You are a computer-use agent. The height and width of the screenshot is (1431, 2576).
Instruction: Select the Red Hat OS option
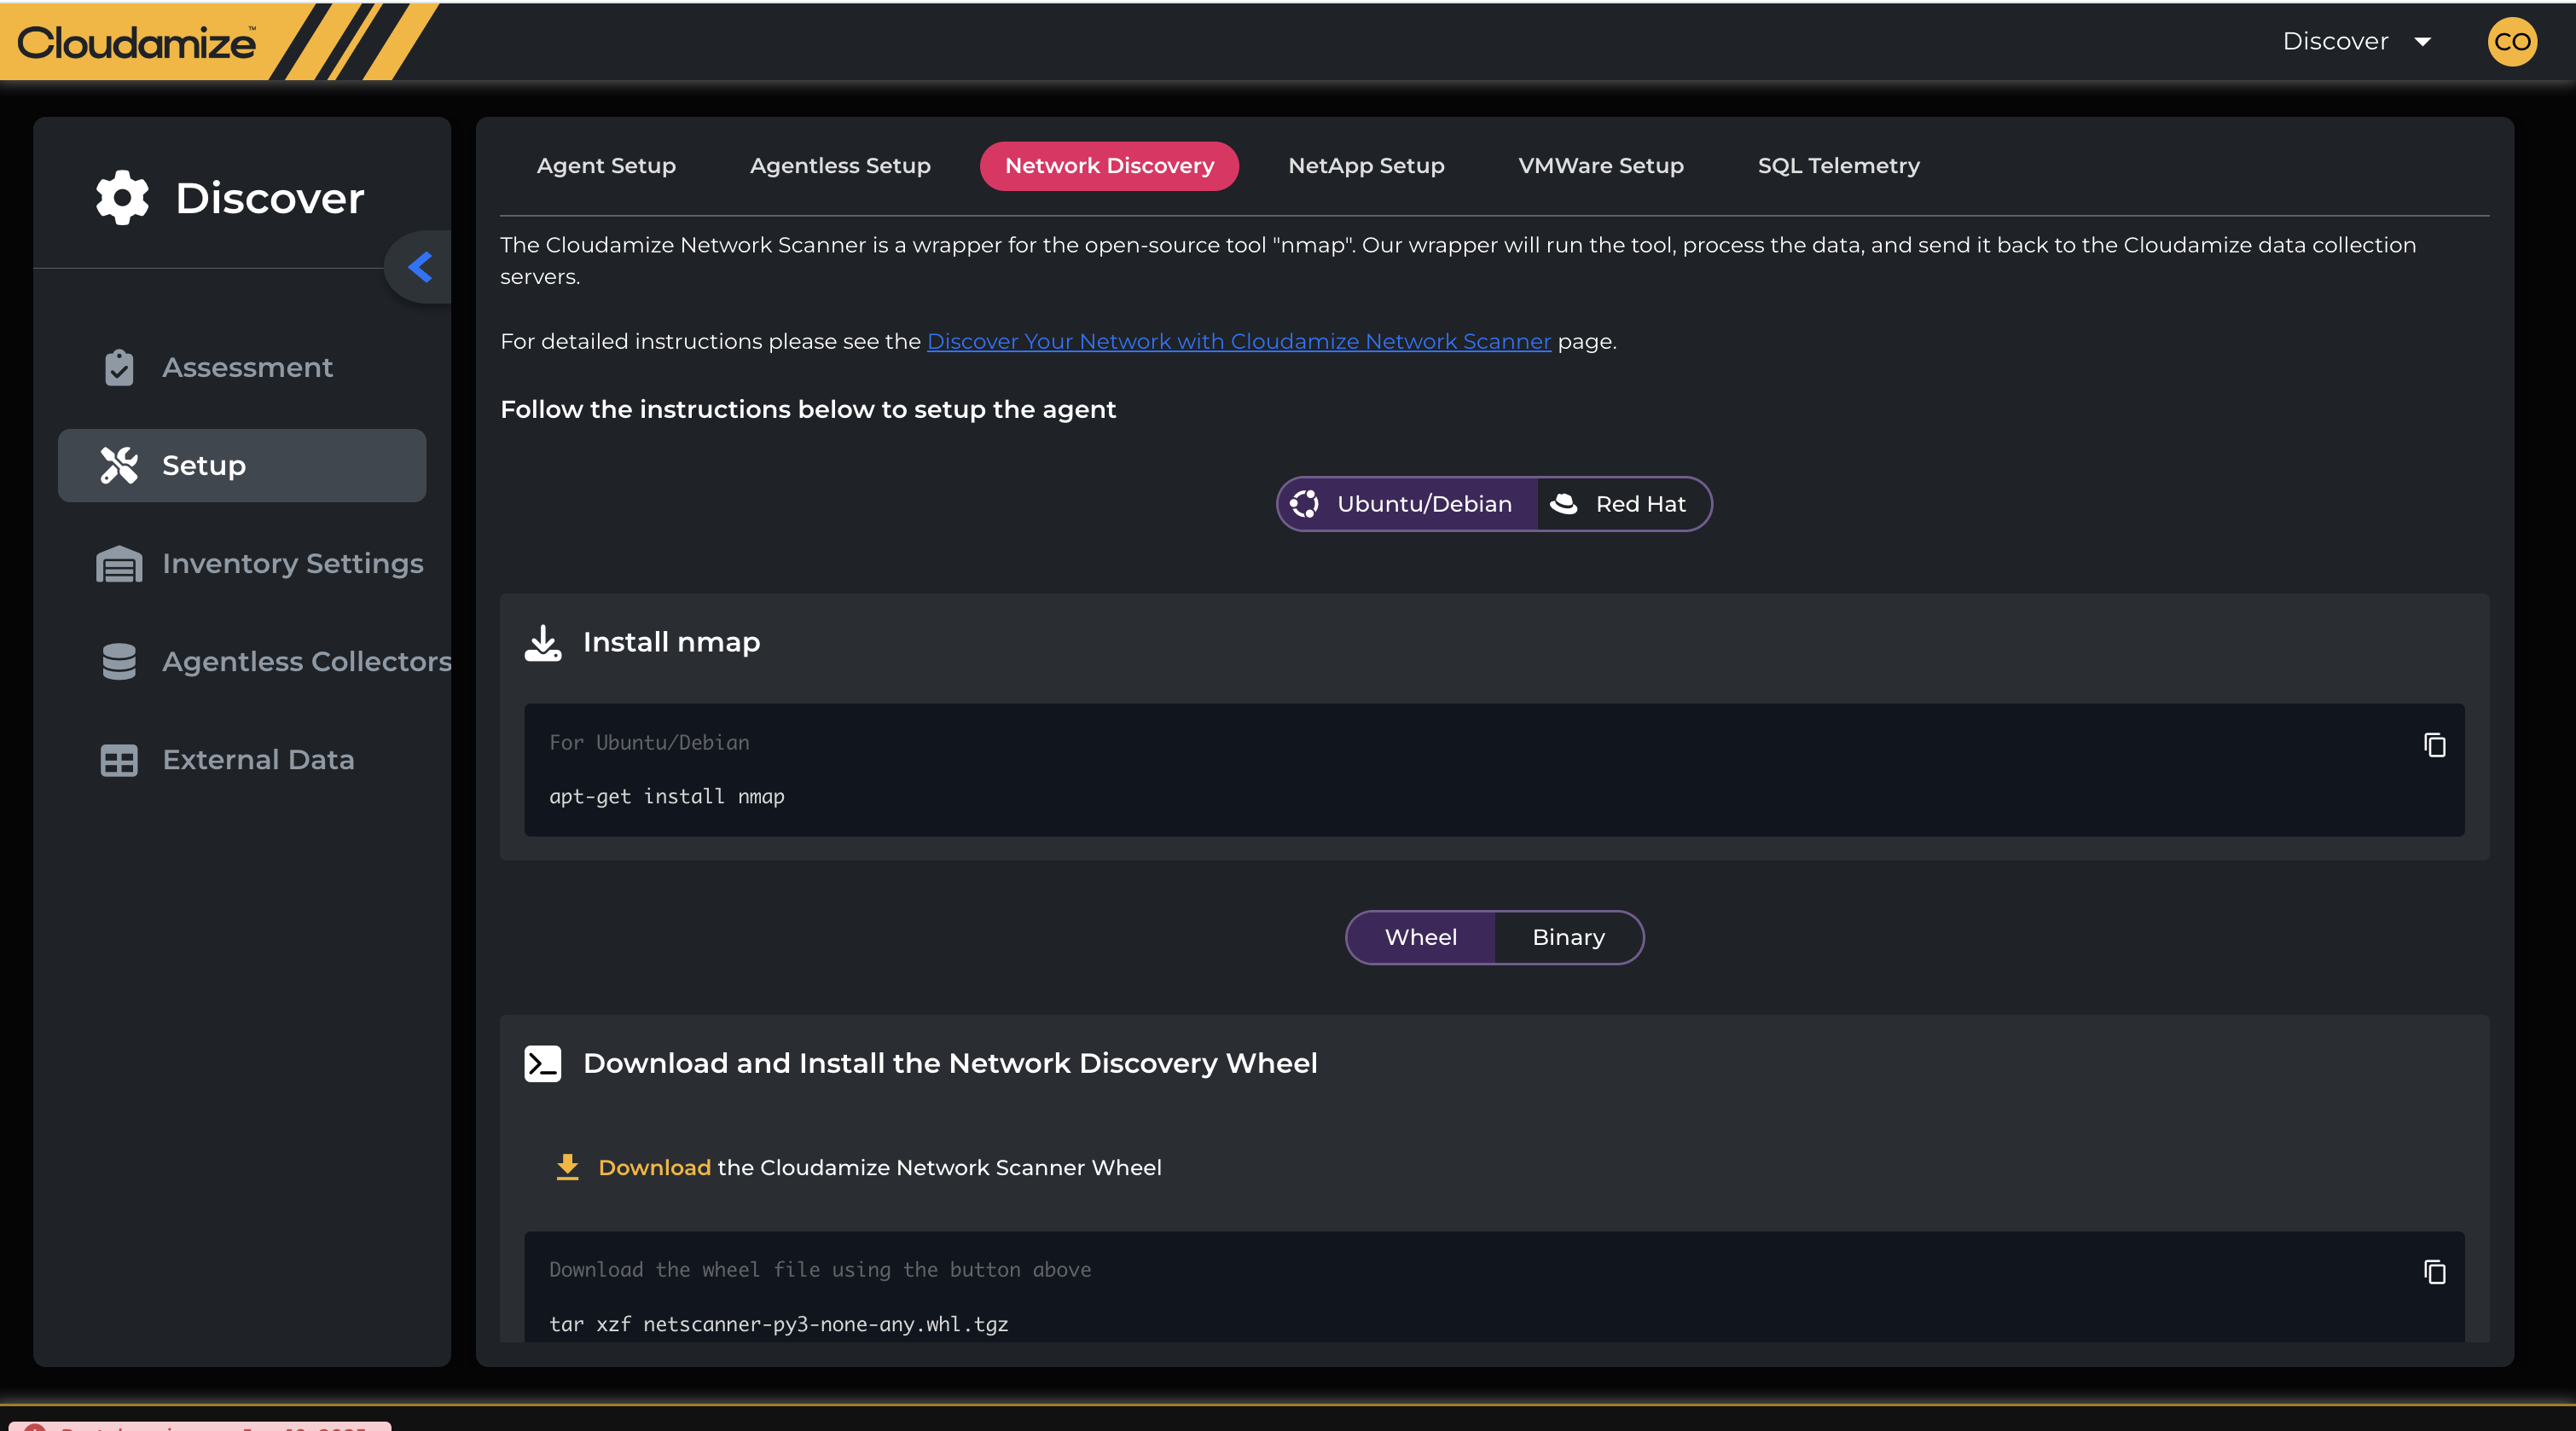point(1622,504)
